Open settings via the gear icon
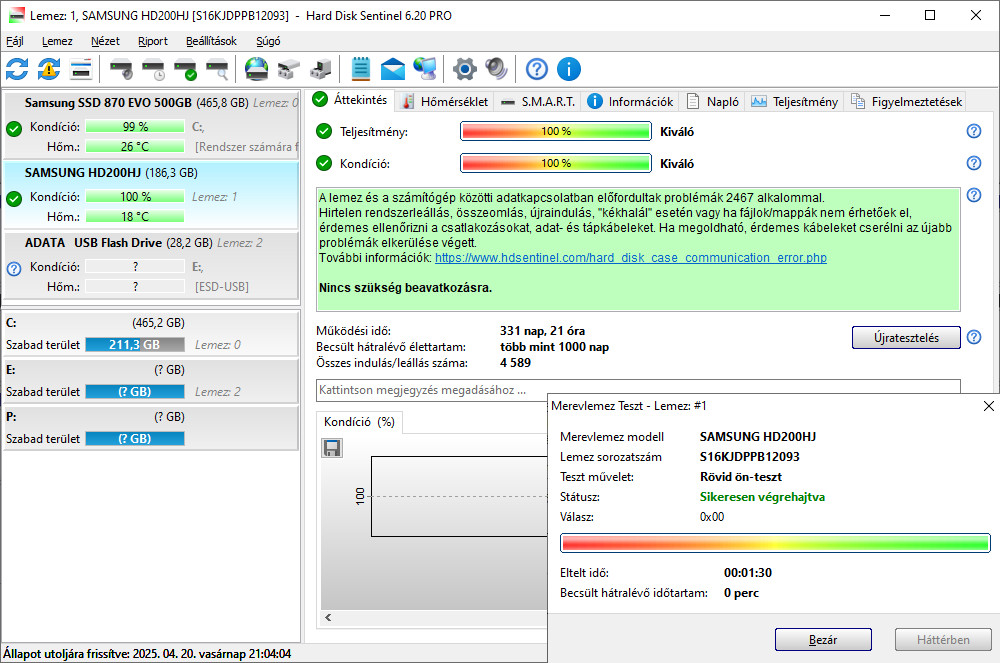 tap(464, 69)
